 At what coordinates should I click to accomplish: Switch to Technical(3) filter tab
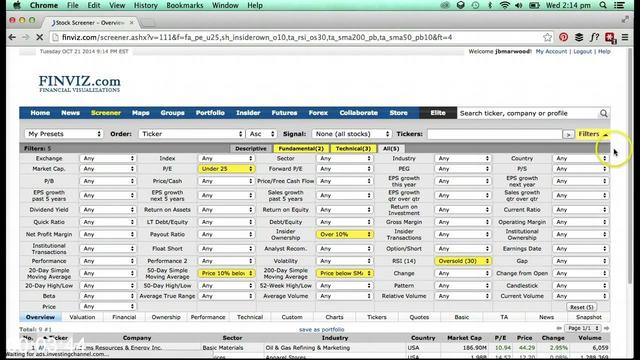[353, 149]
